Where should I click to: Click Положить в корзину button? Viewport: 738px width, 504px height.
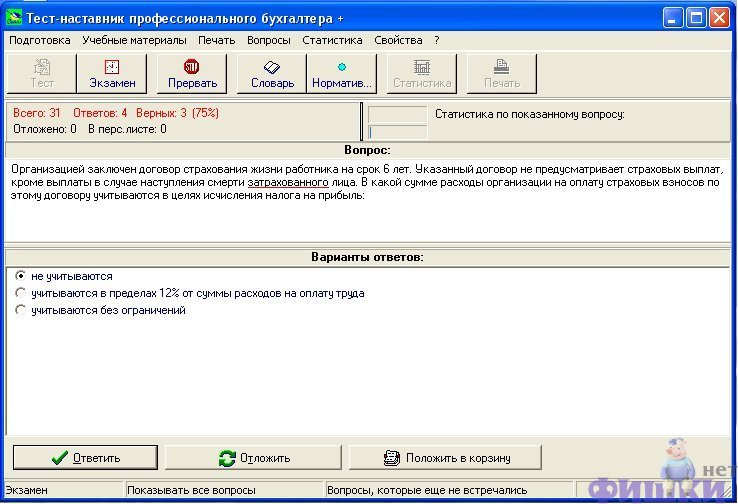coord(445,458)
